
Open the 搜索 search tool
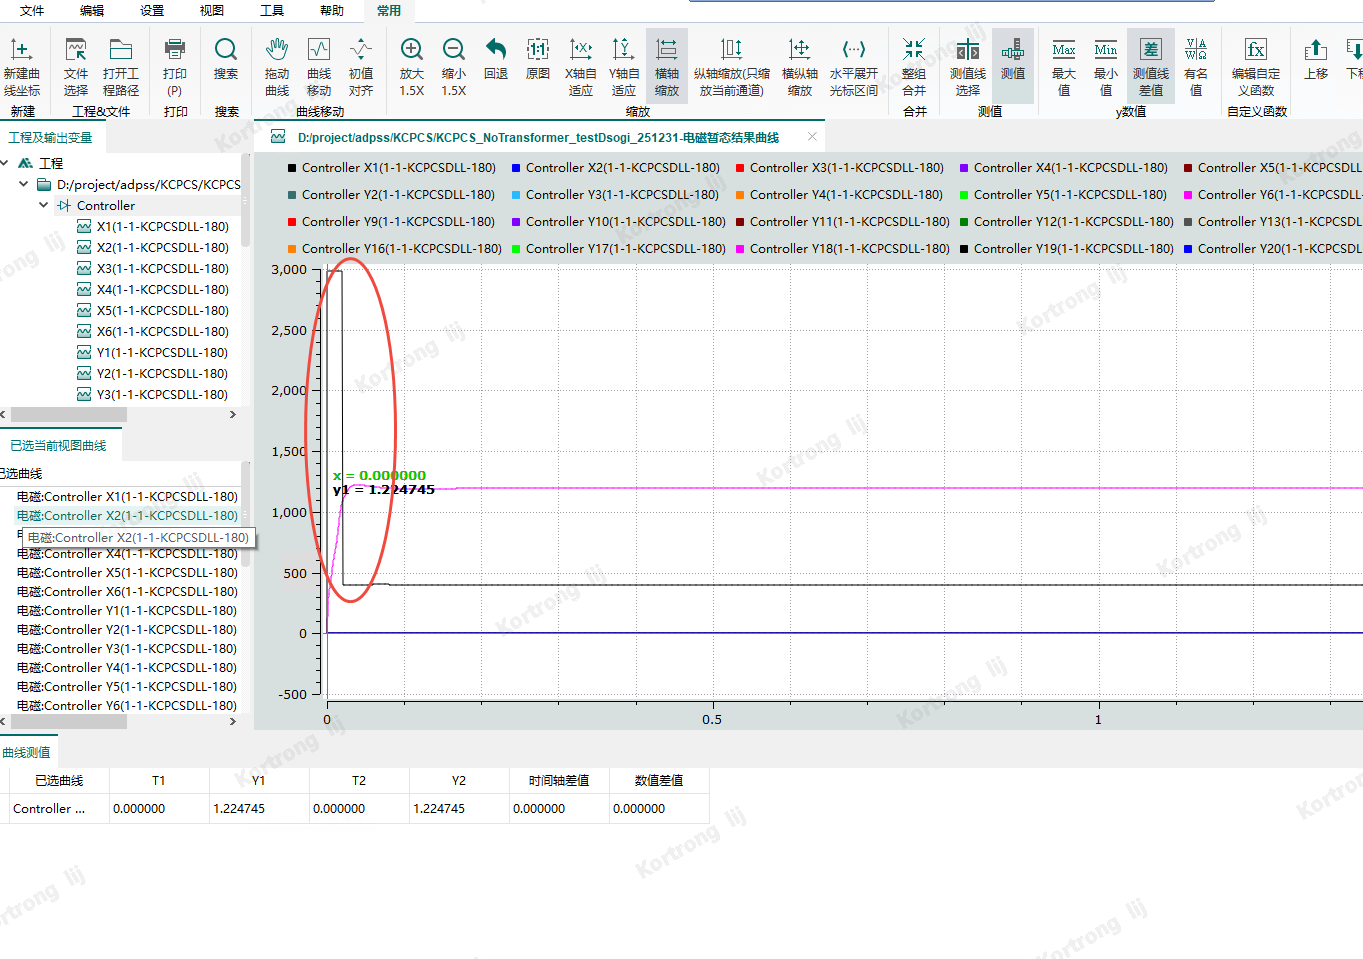pos(226,50)
